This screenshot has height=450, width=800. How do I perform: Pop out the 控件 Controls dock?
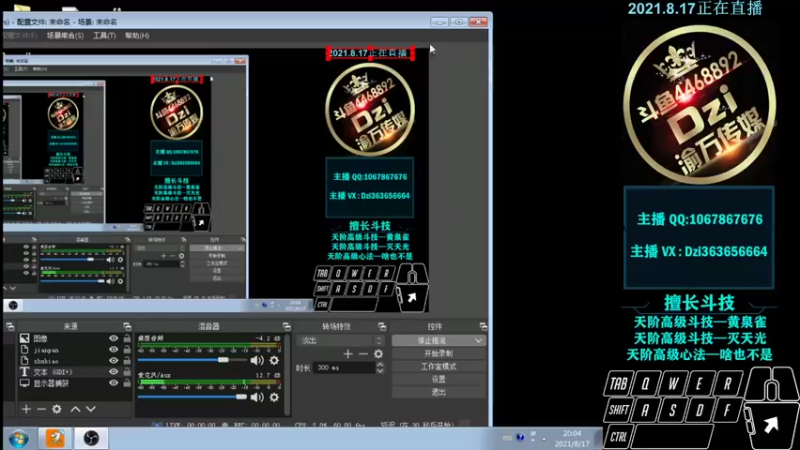click(483, 326)
